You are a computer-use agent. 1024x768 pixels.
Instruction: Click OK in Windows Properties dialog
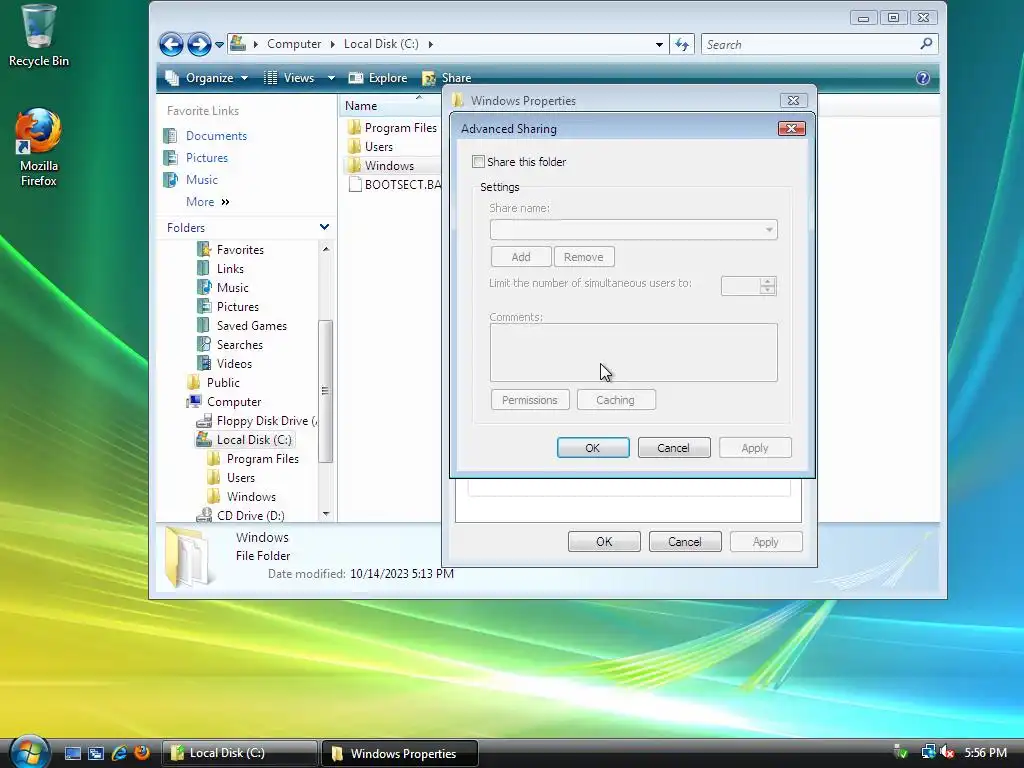pyautogui.click(x=604, y=541)
